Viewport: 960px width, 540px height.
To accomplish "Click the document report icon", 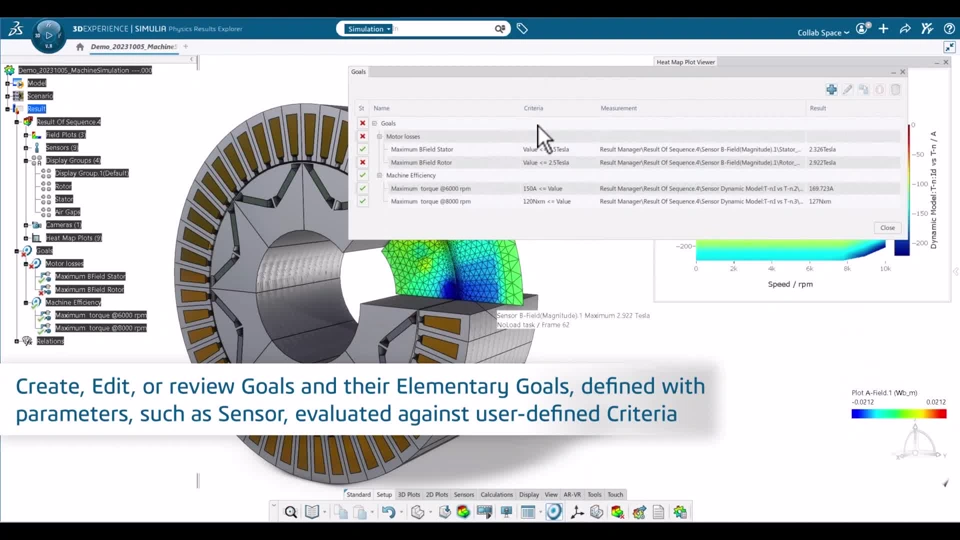I will (x=659, y=512).
